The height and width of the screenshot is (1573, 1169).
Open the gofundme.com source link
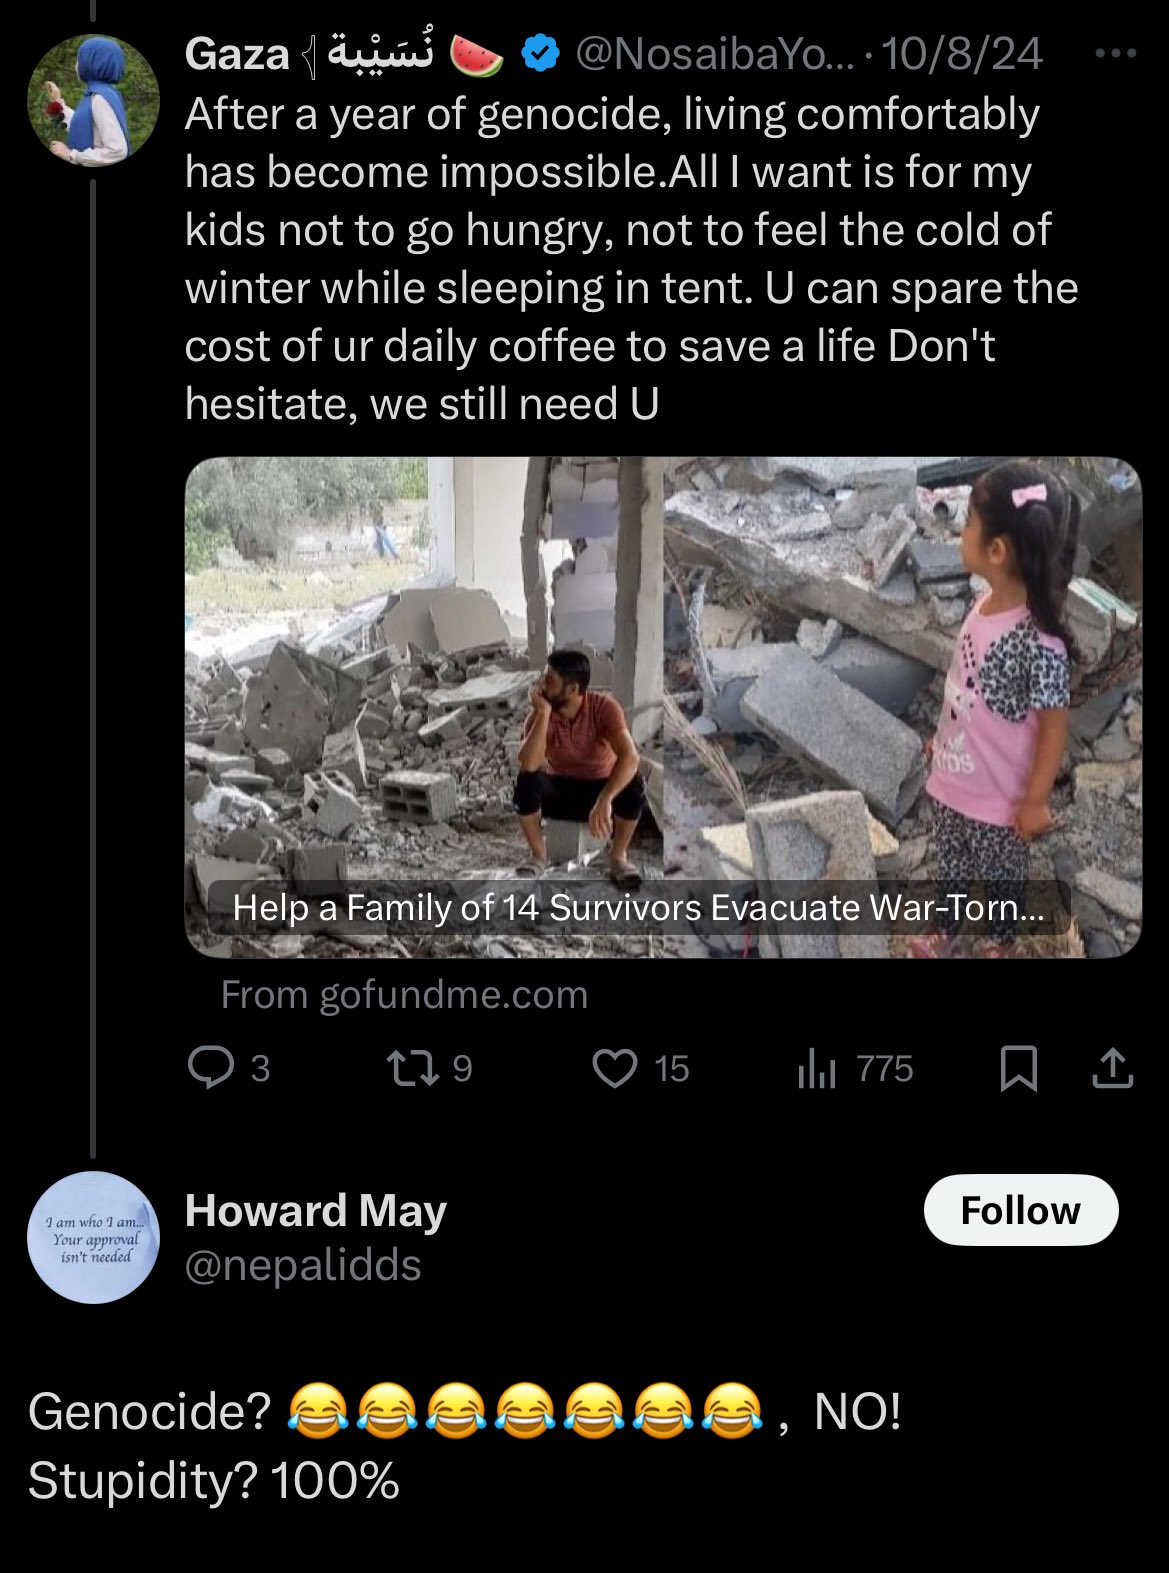pyautogui.click(x=404, y=994)
